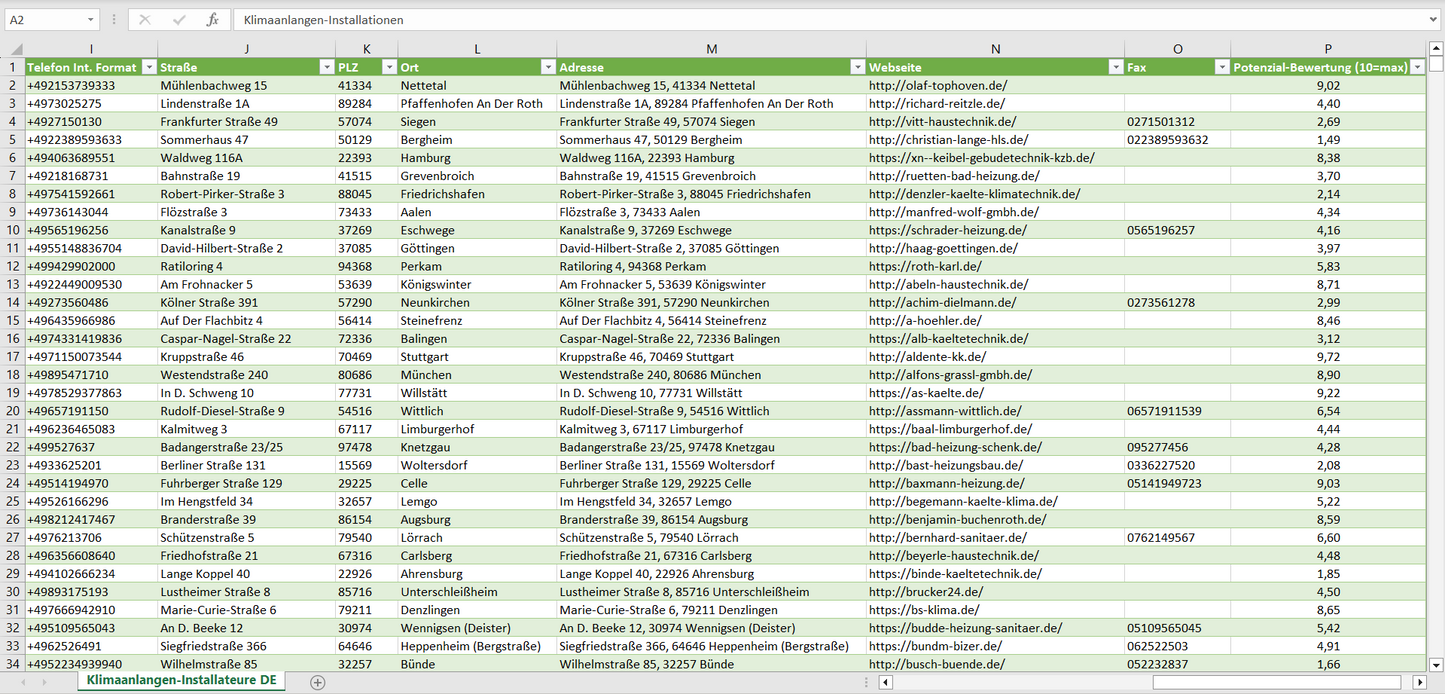Add a new sheet with the plus icon
The width and height of the screenshot is (1445, 694).
tap(318, 682)
